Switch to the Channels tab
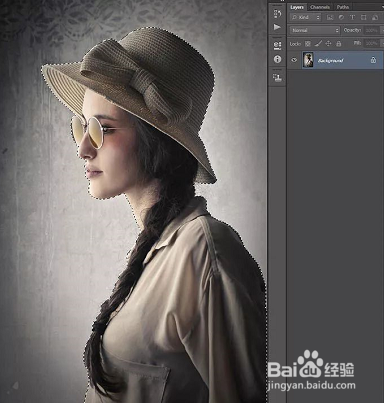Viewport: 384px width, 403px height. pyautogui.click(x=320, y=7)
